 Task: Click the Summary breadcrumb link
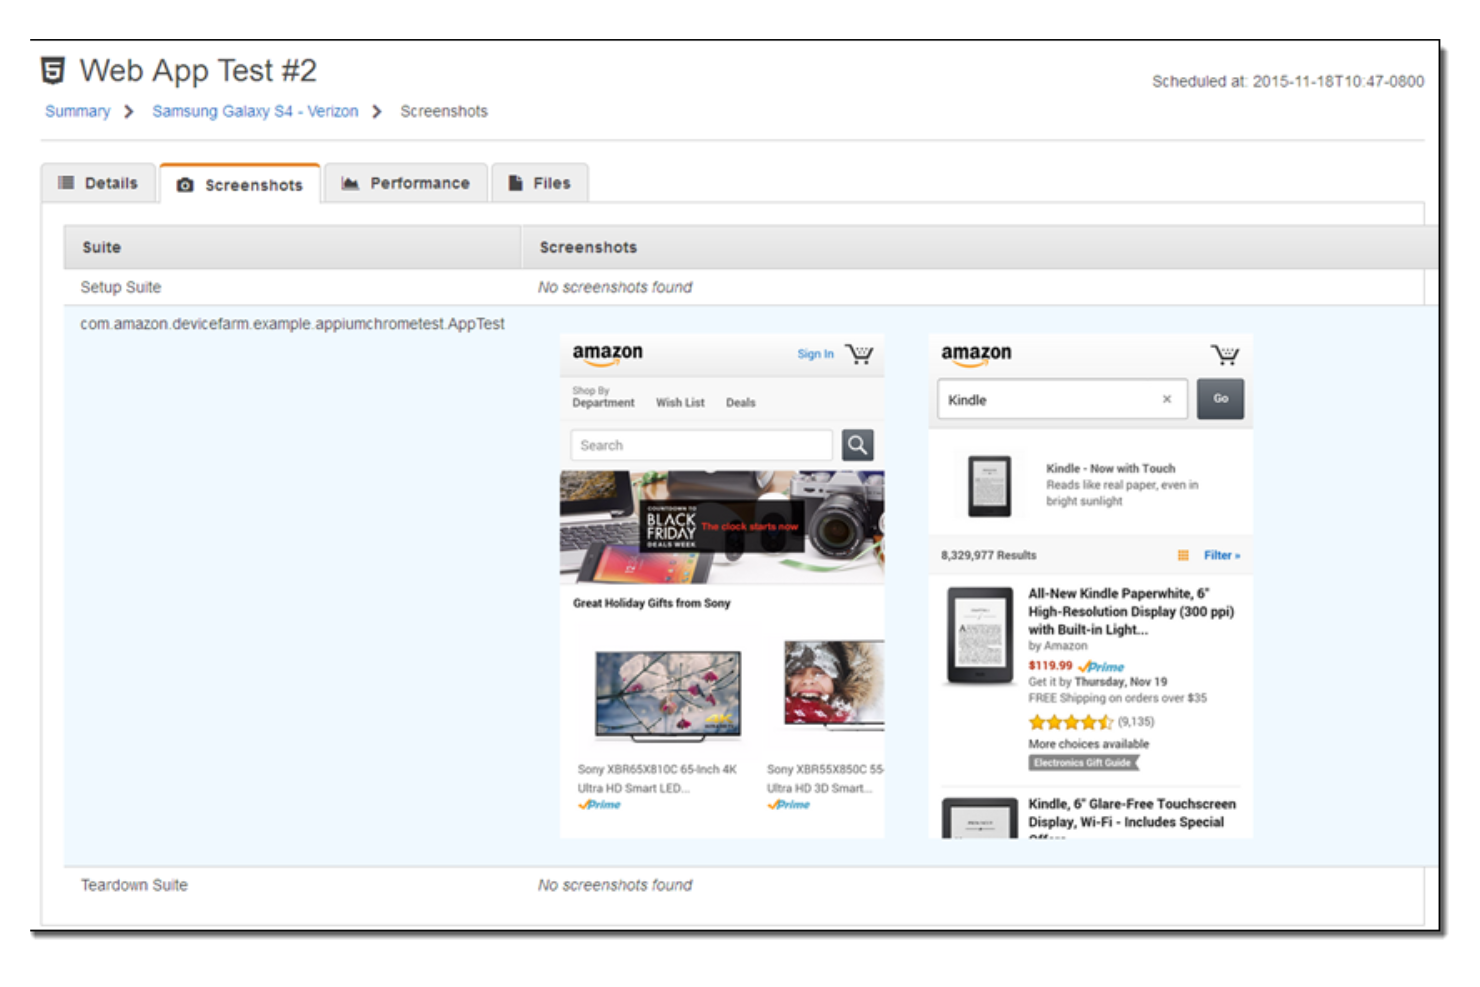tap(77, 111)
